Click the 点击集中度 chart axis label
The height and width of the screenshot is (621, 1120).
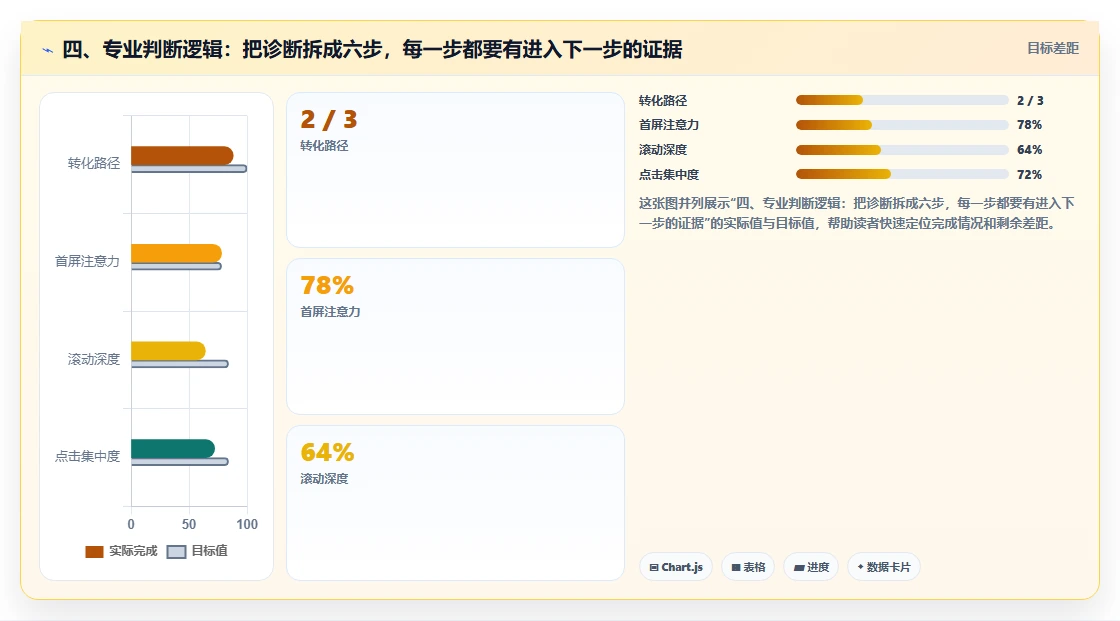(x=87, y=456)
